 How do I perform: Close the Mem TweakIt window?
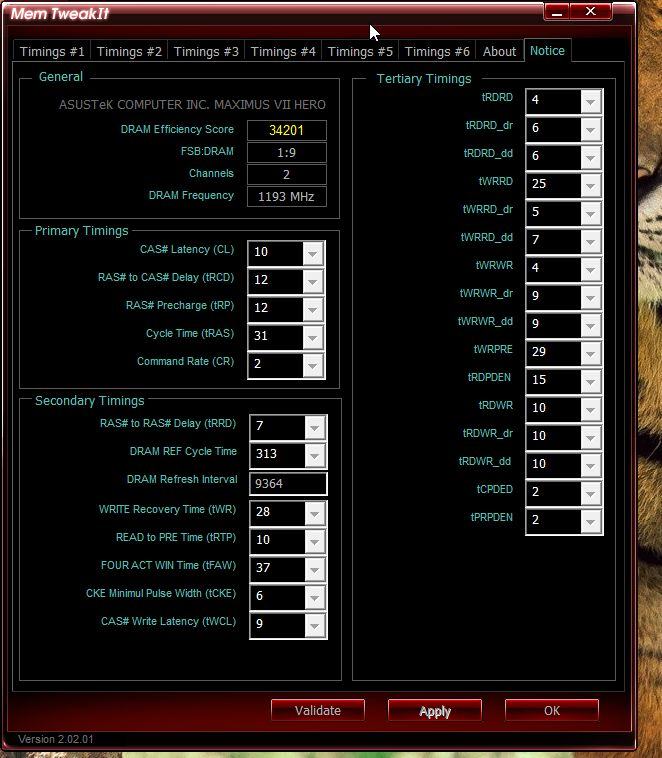591,12
